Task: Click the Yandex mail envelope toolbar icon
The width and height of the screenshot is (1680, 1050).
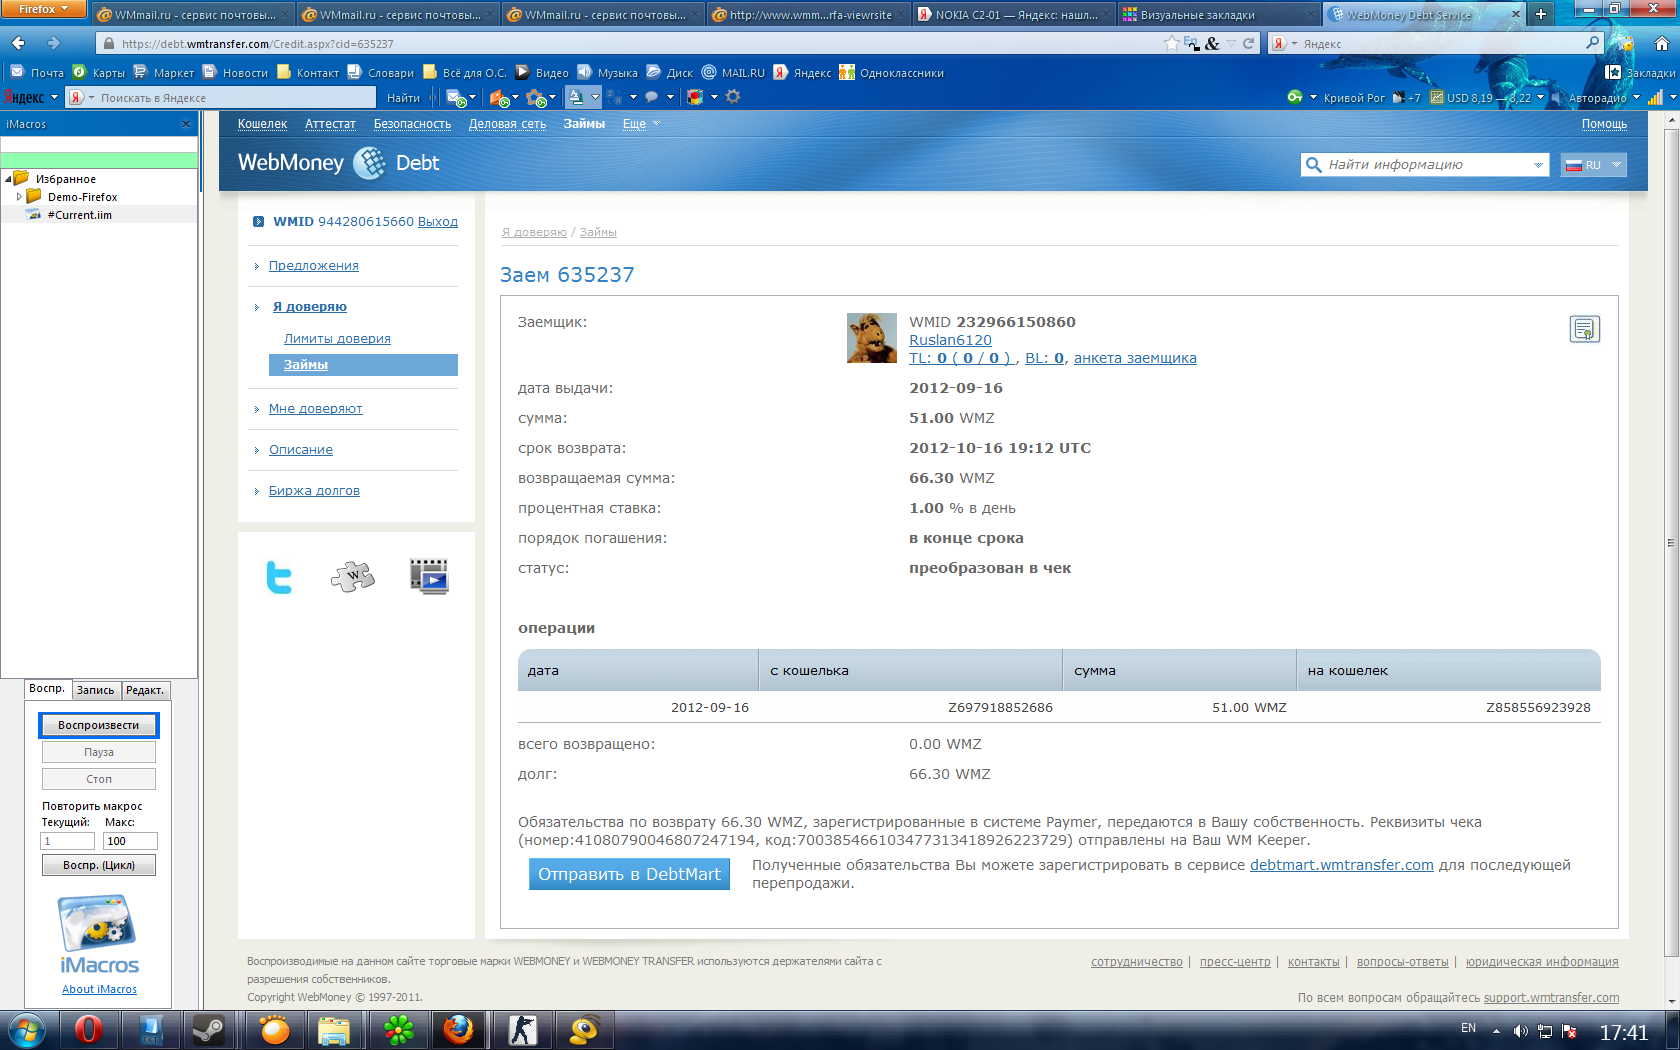Action: [455, 97]
